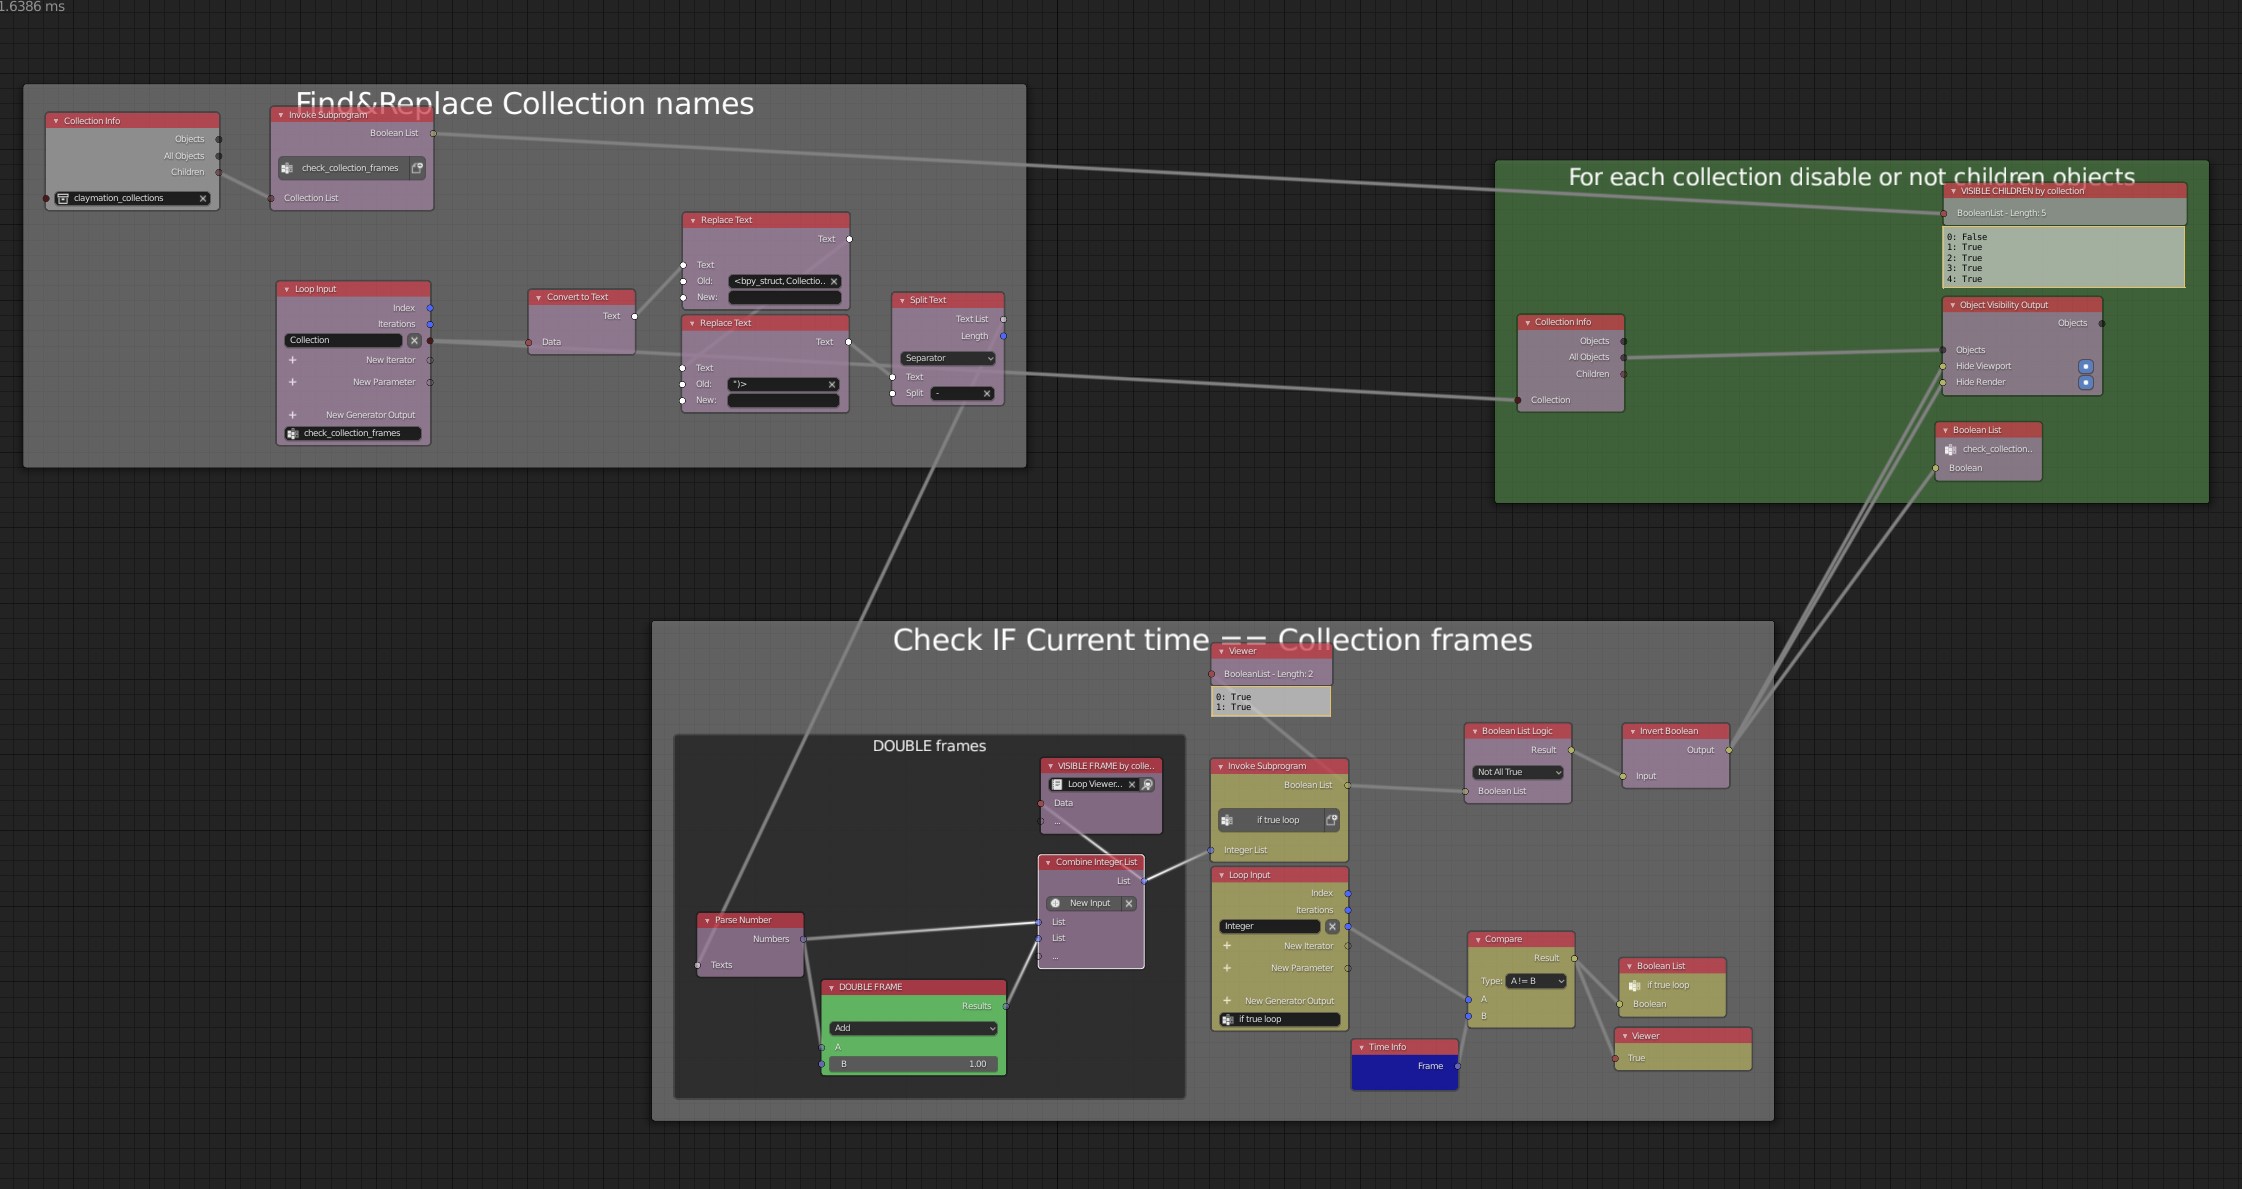Click plus icon next to New Parameter in Collection loop

(x=293, y=382)
